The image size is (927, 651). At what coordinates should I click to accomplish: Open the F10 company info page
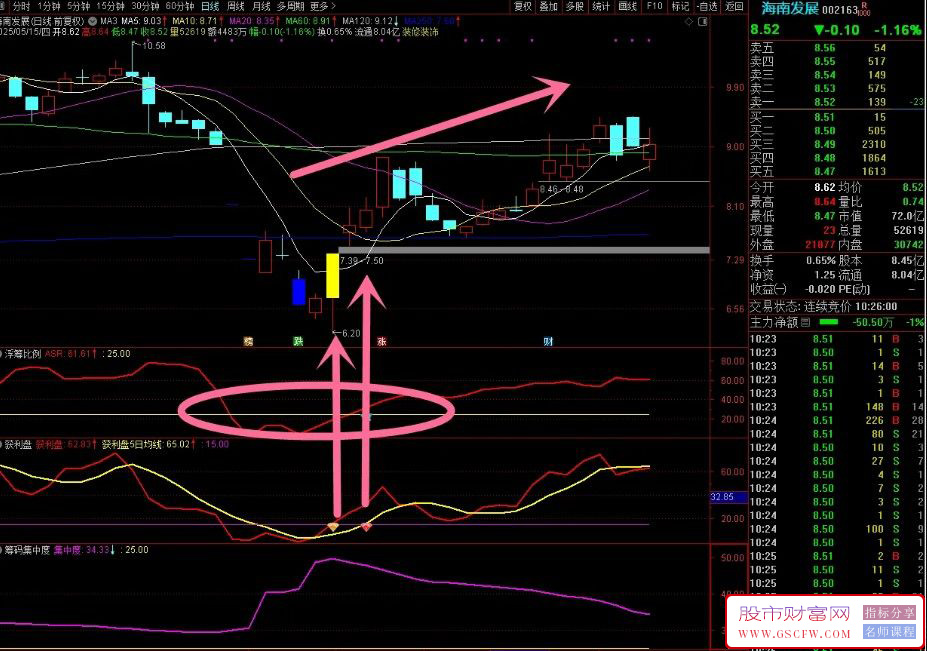(654, 6)
